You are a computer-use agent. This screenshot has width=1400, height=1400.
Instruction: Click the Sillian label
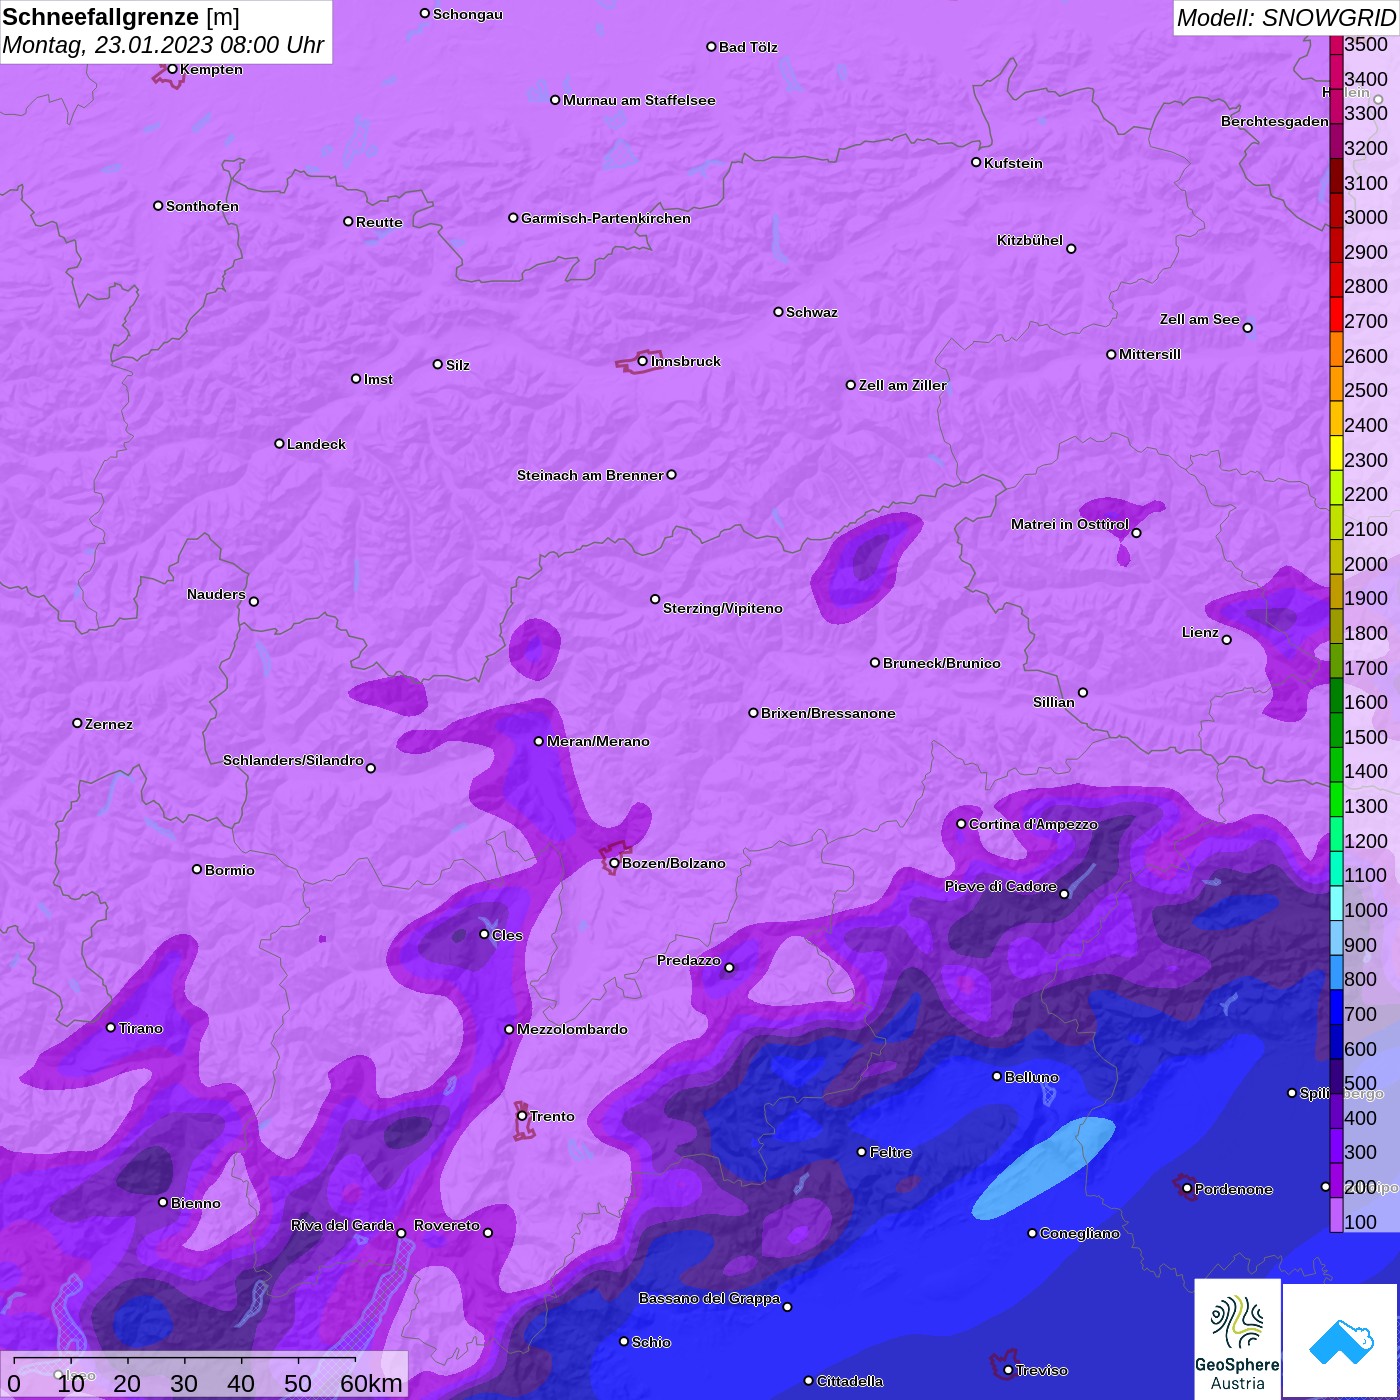click(x=1054, y=702)
